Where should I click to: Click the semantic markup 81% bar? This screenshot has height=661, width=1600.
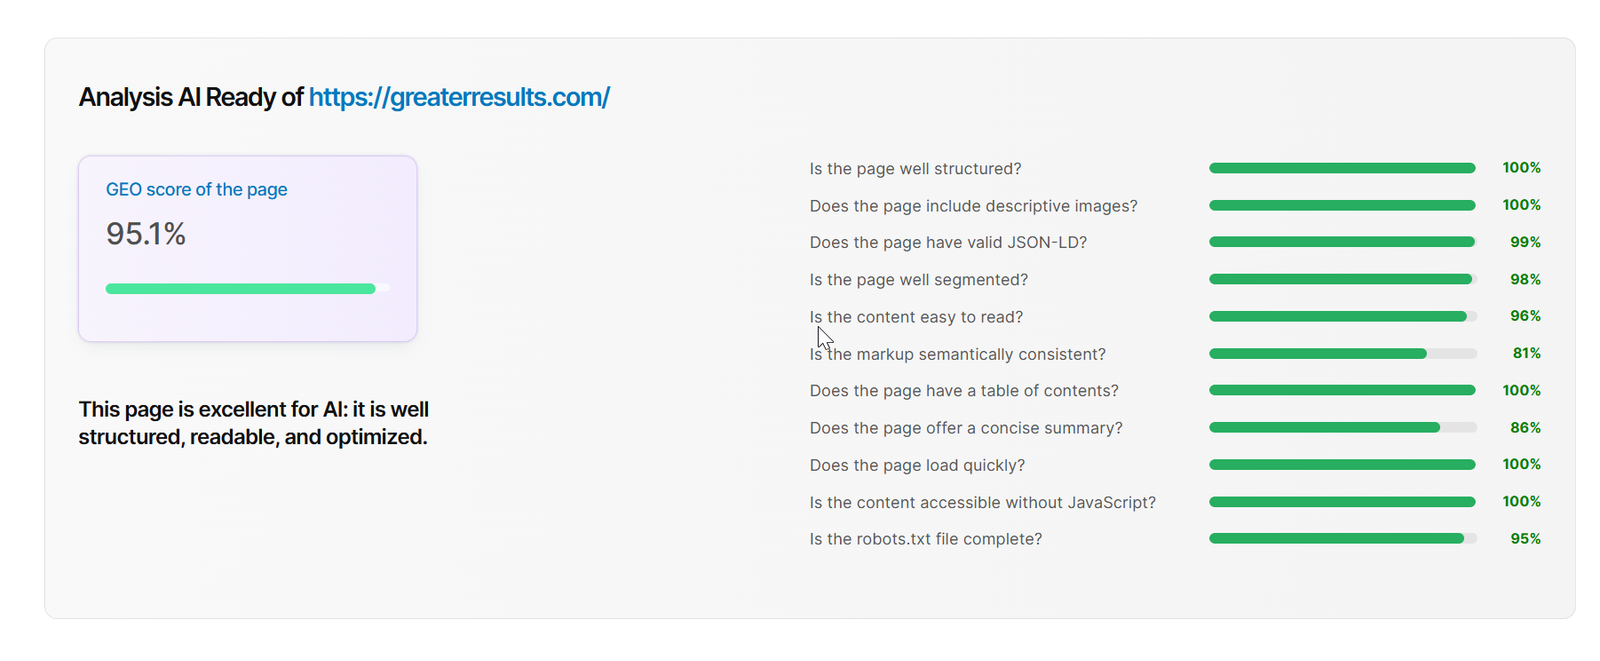click(x=1342, y=353)
